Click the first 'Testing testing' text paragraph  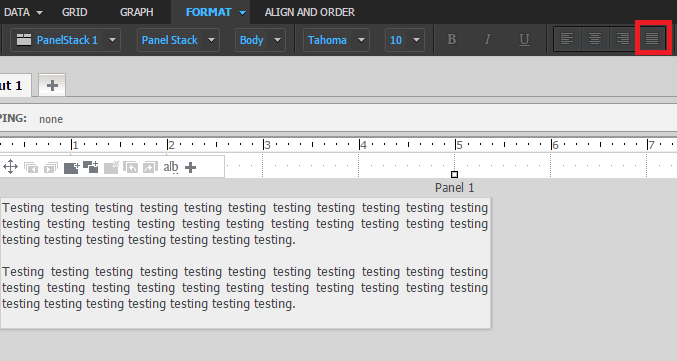point(245,224)
